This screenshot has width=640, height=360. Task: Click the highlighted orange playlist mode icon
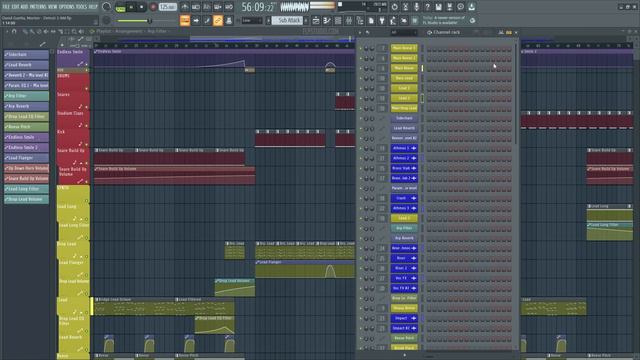[185, 20]
